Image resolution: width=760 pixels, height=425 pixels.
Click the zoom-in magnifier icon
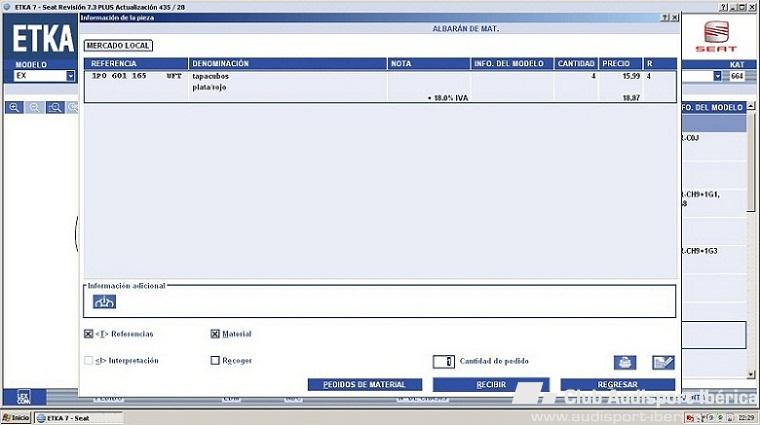pos(14,108)
